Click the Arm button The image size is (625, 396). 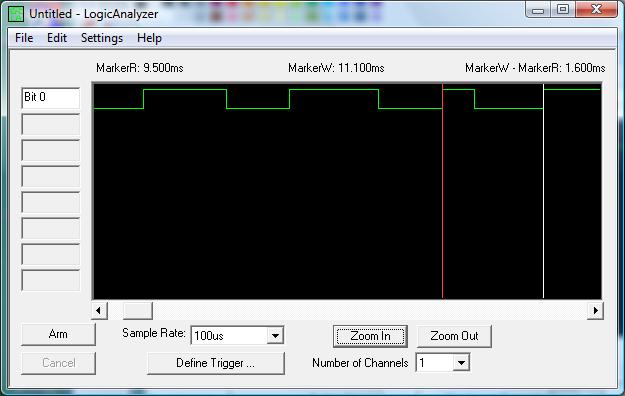pyautogui.click(x=58, y=334)
